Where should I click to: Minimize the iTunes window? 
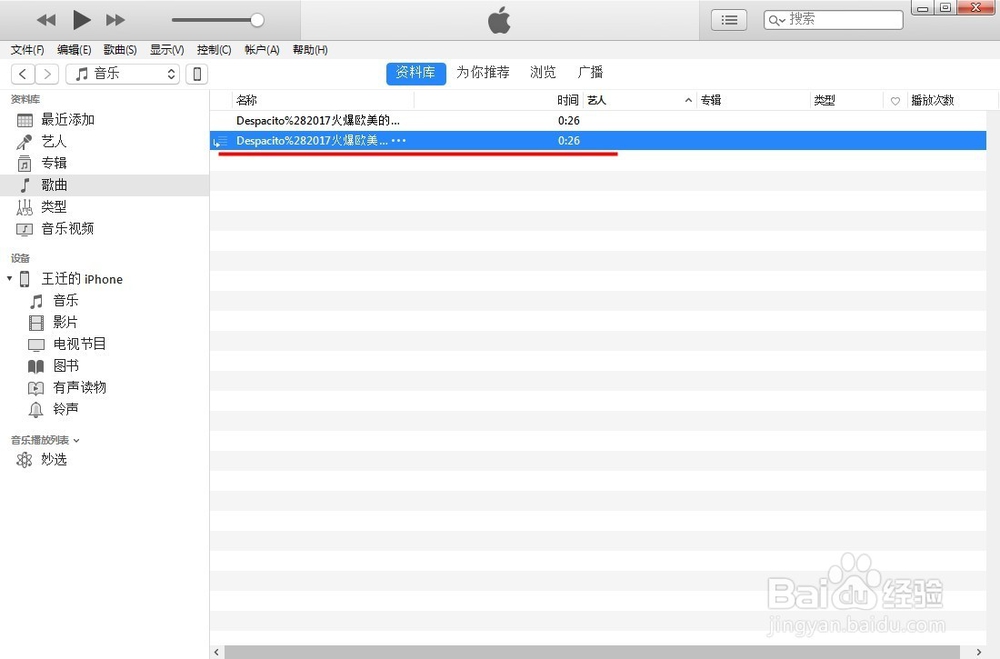tap(922, 8)
